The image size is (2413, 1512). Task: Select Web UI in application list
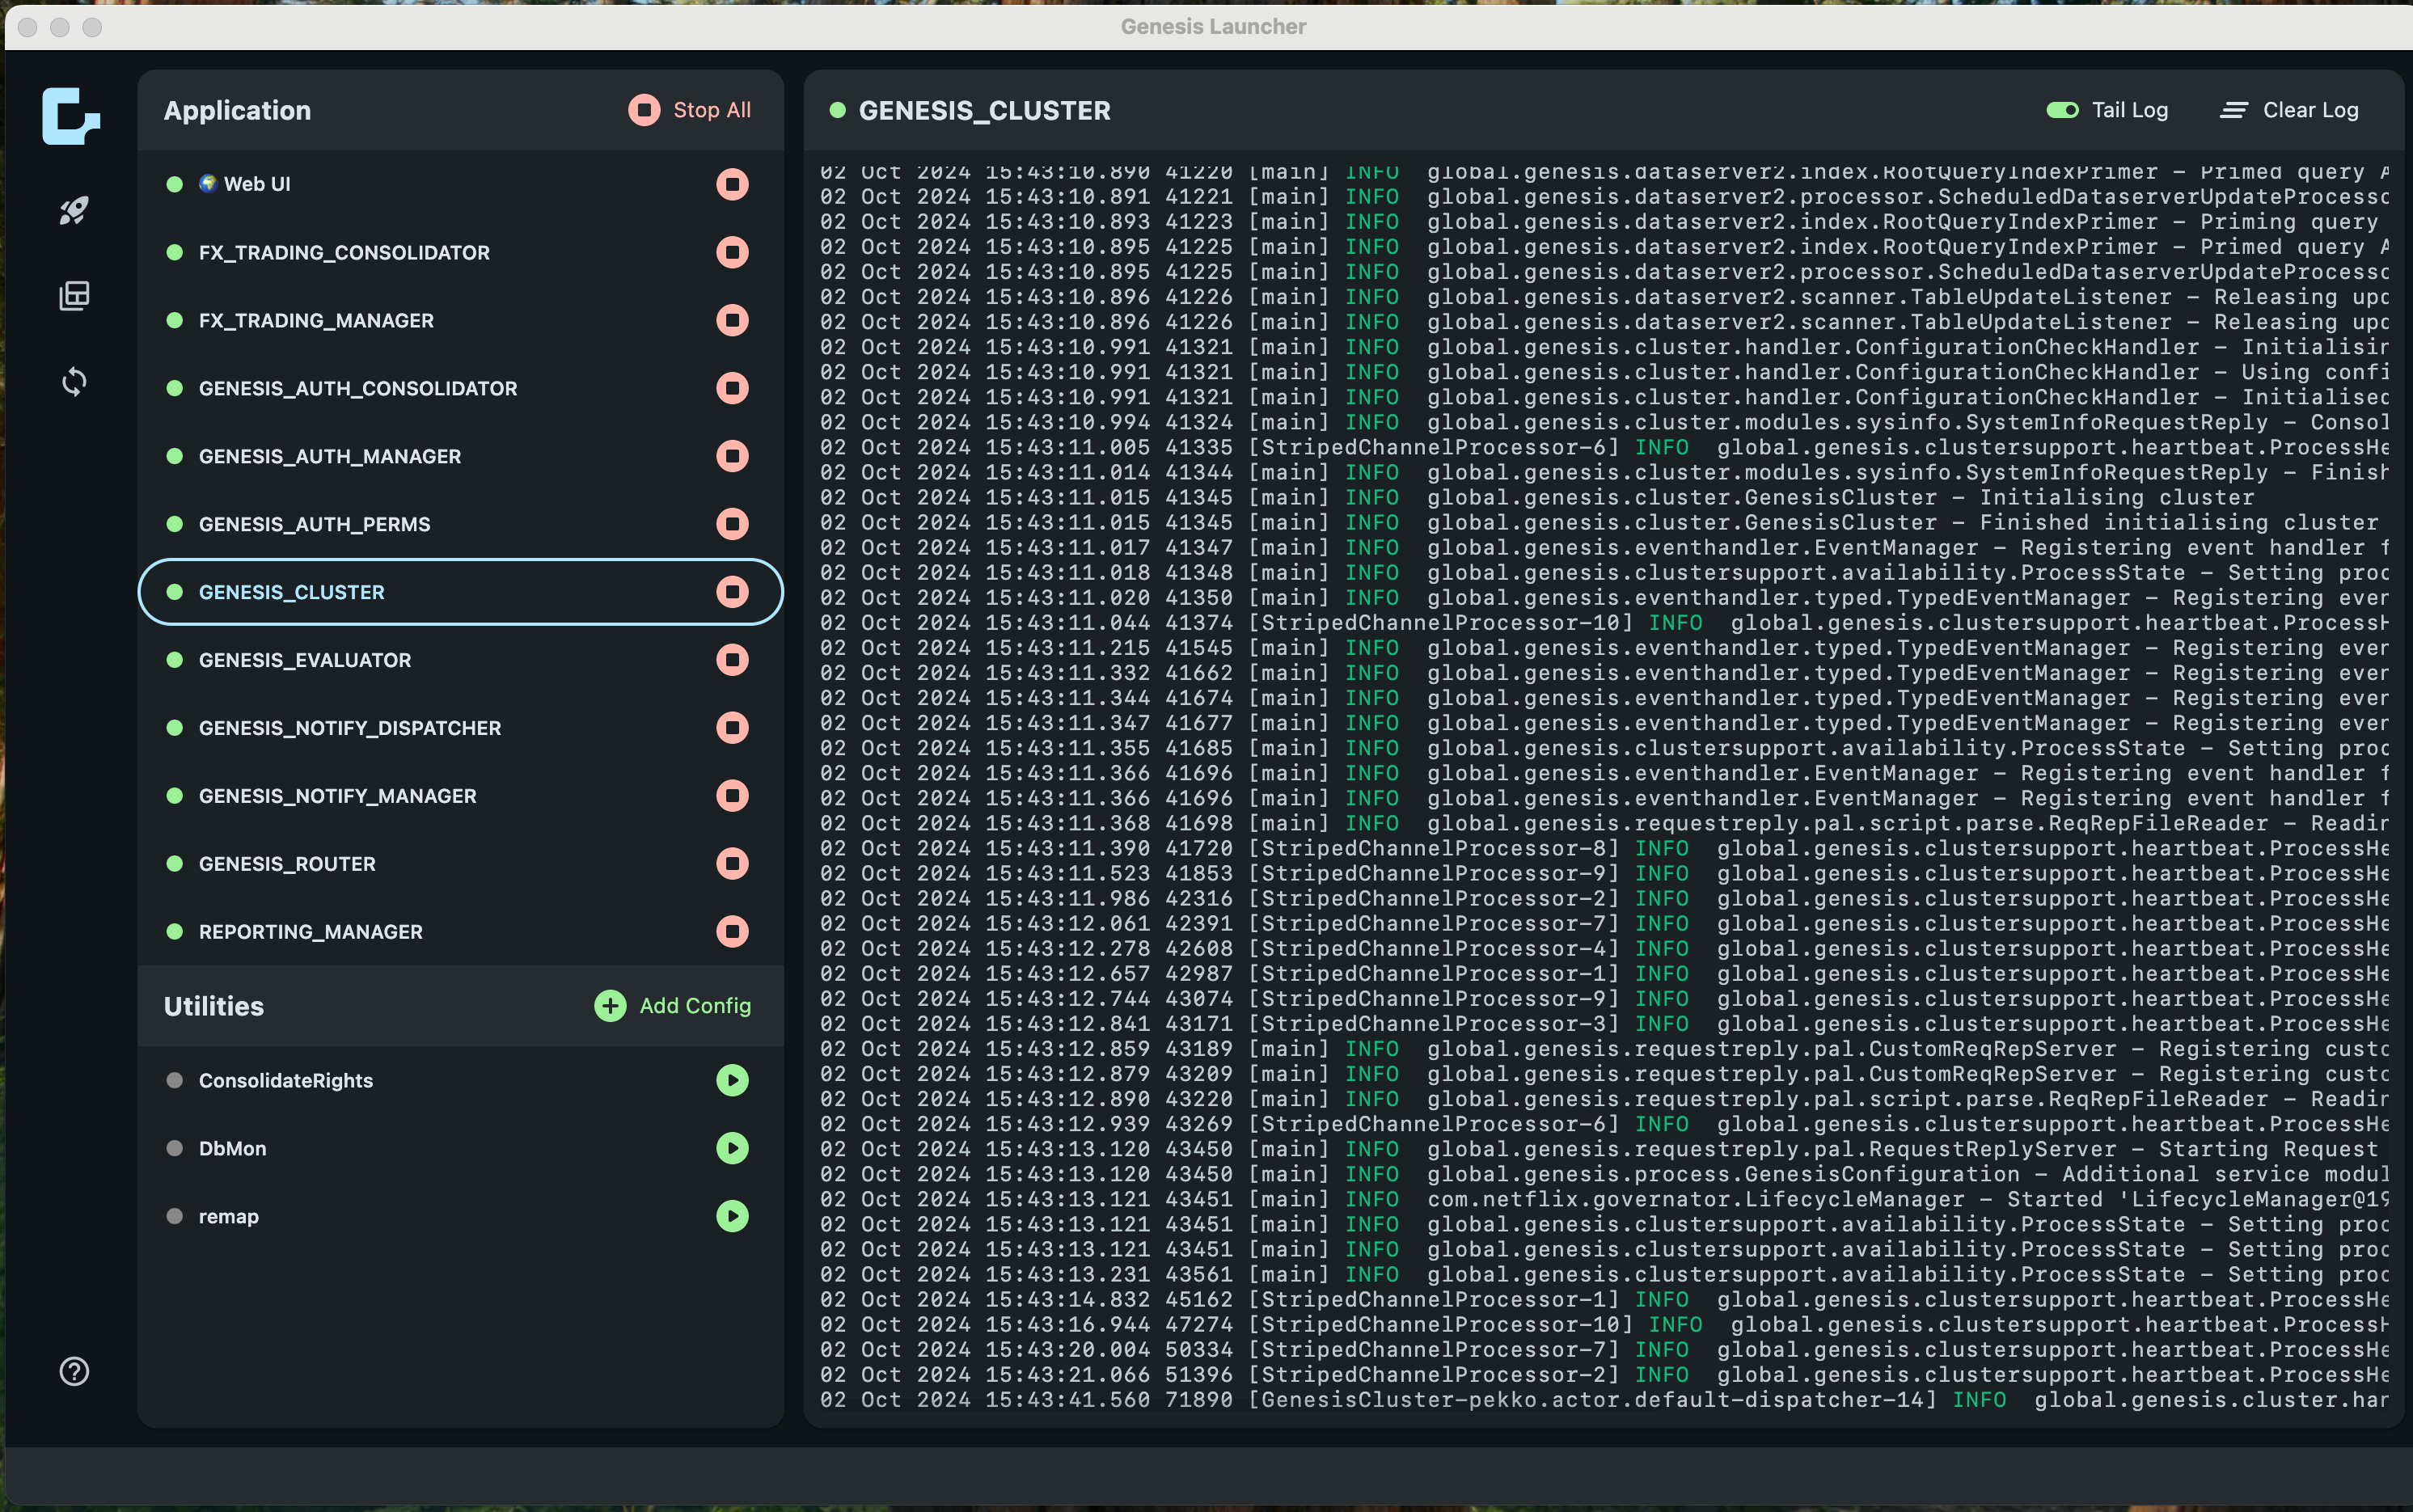(460, 184)
